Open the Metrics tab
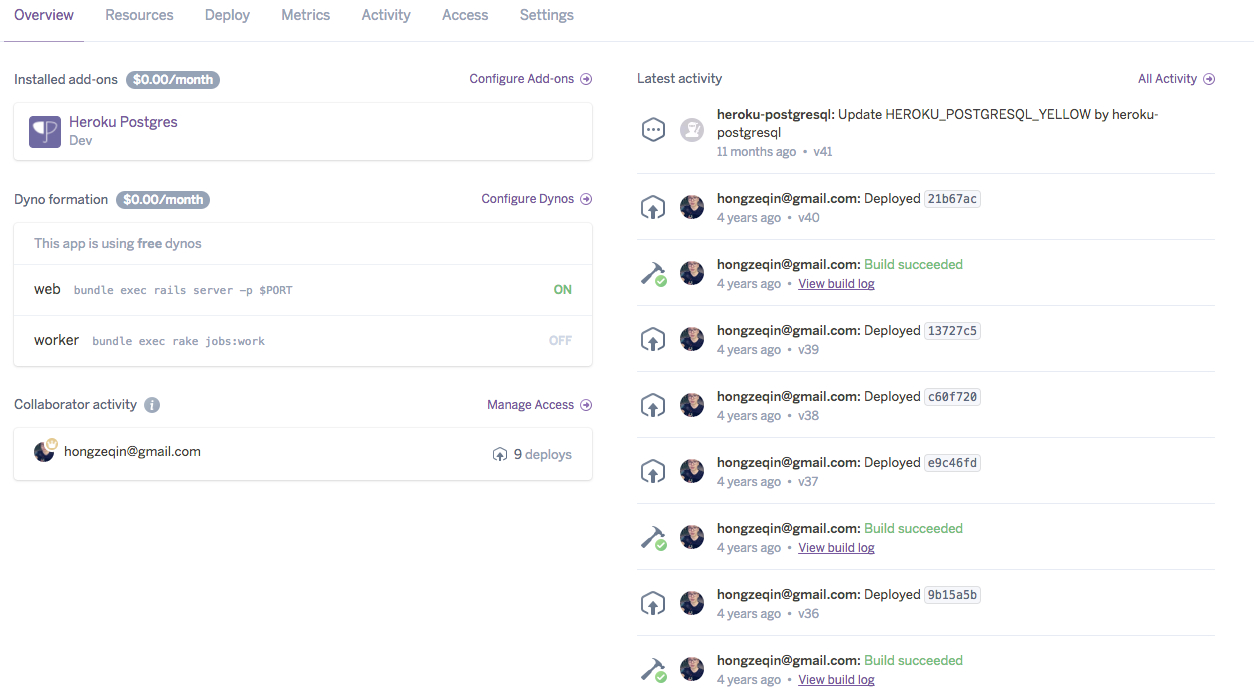 point(306,15)
